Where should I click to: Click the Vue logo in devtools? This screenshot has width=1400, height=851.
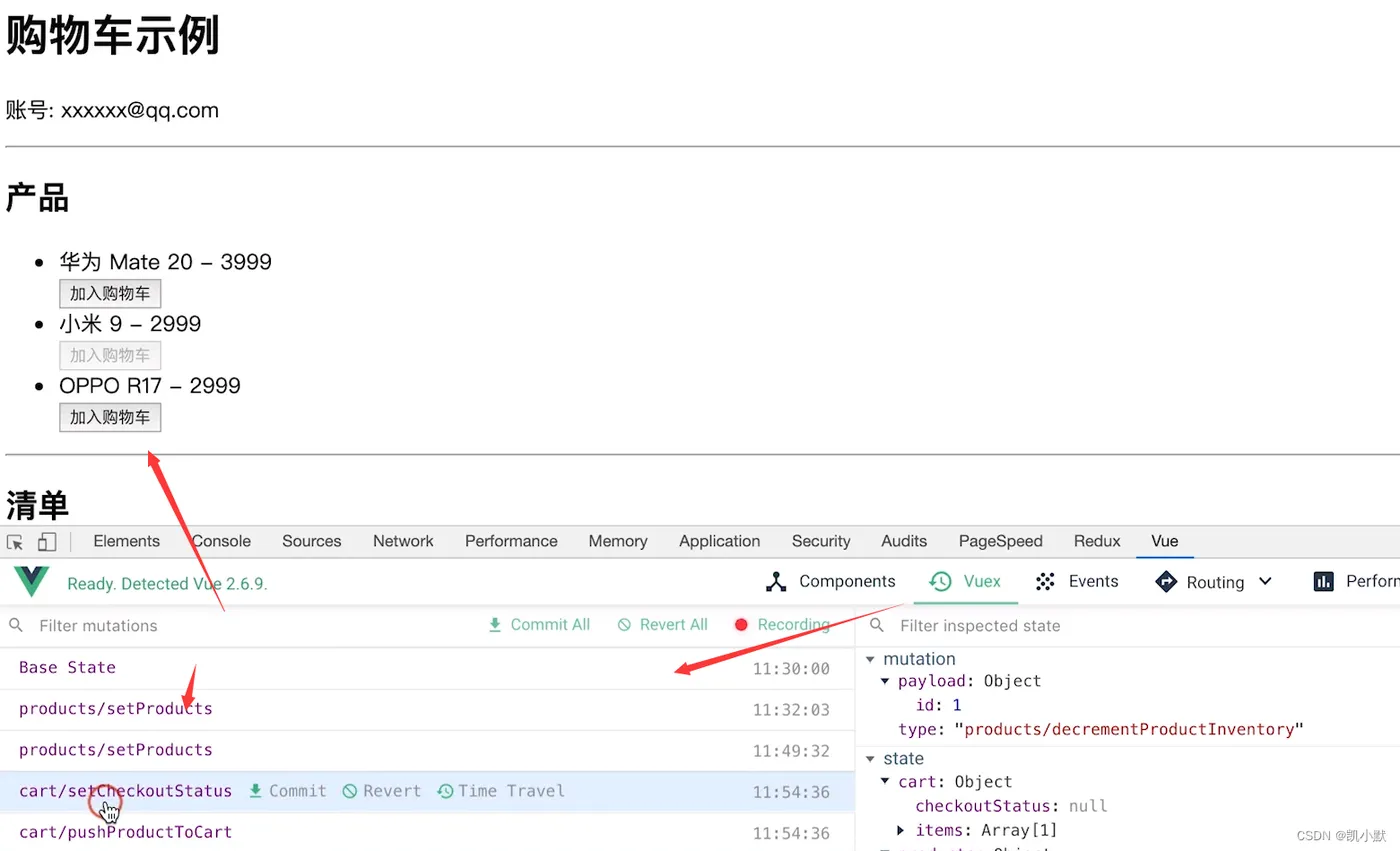(x=31, y=582)
